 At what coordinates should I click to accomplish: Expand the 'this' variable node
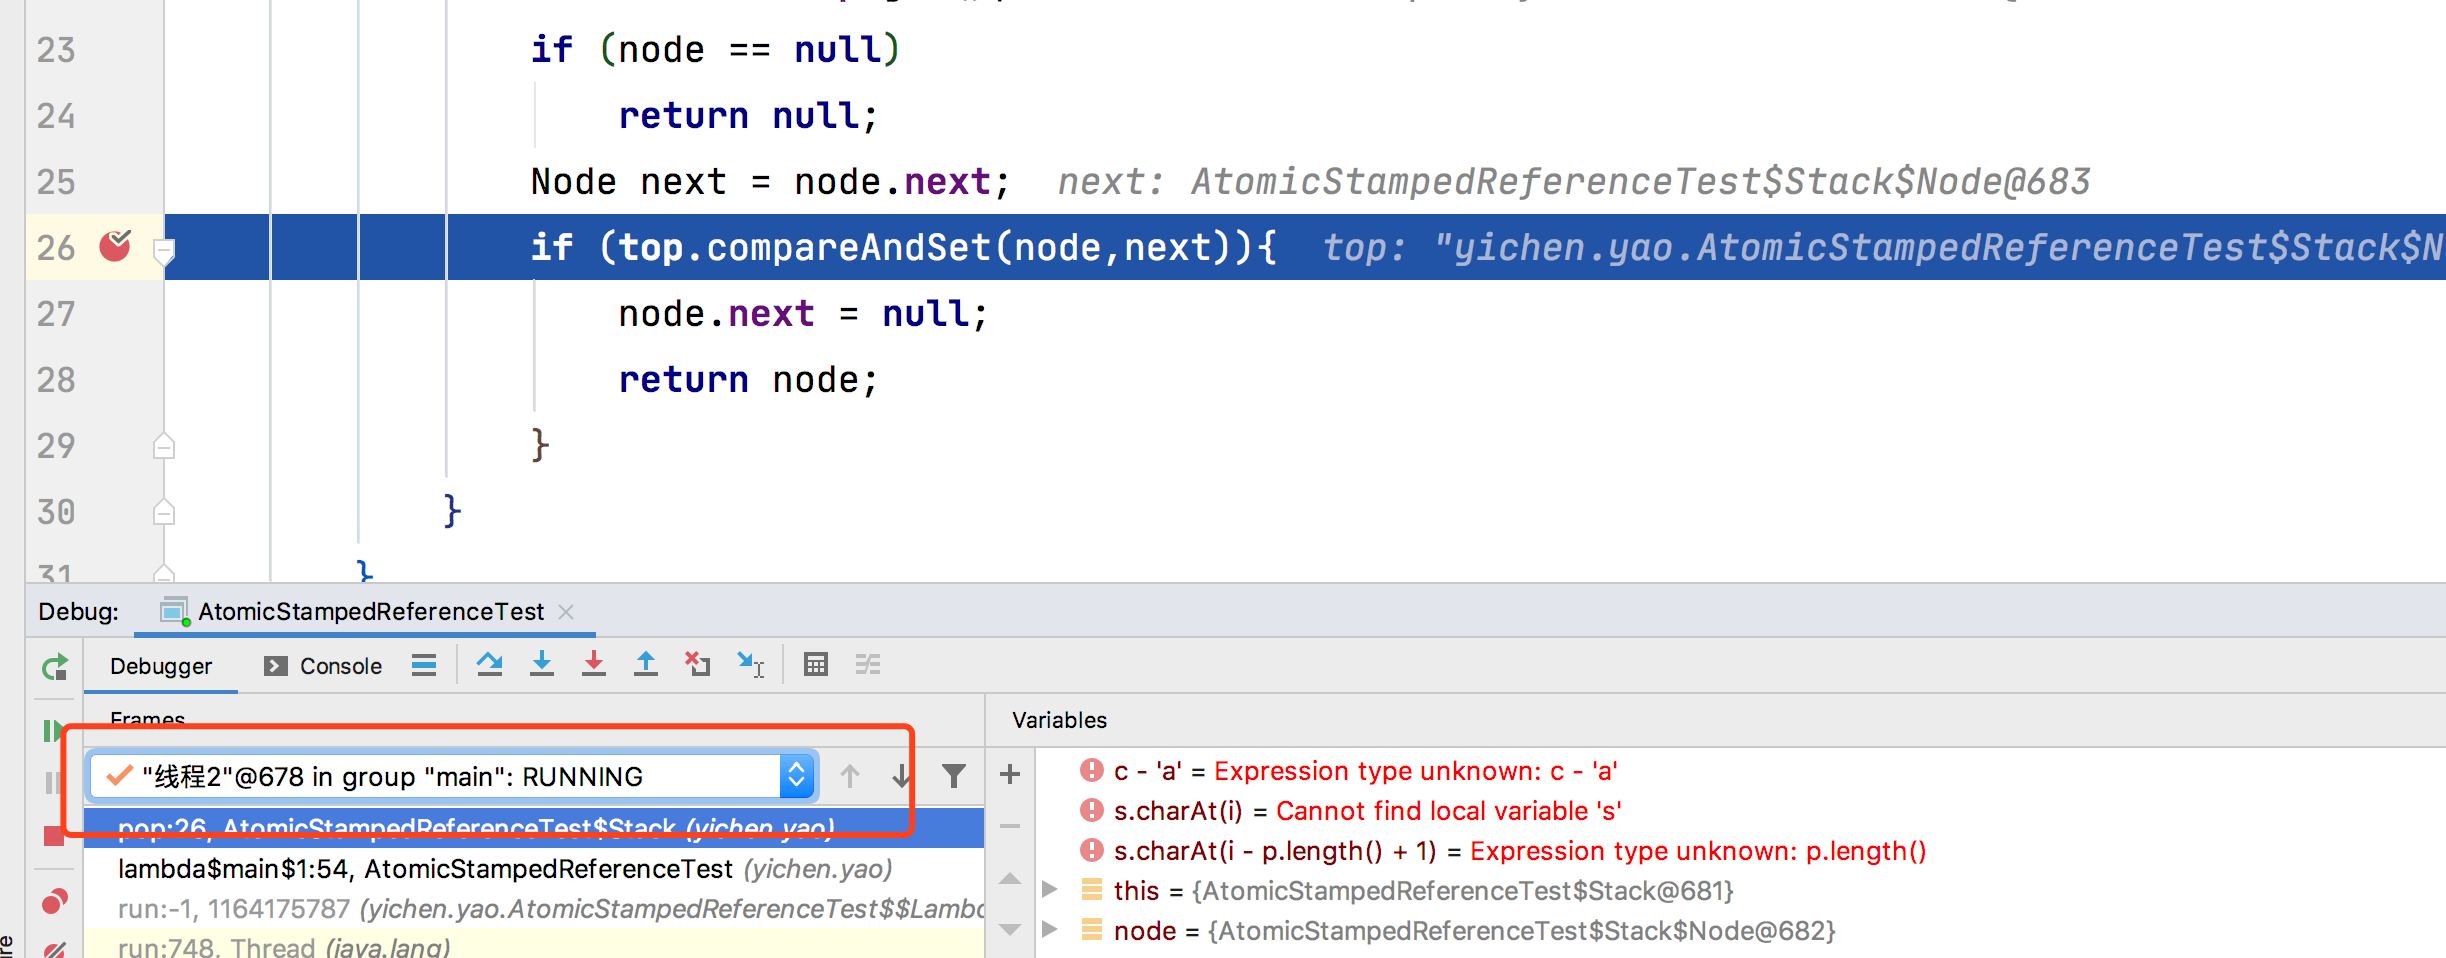1049,890
